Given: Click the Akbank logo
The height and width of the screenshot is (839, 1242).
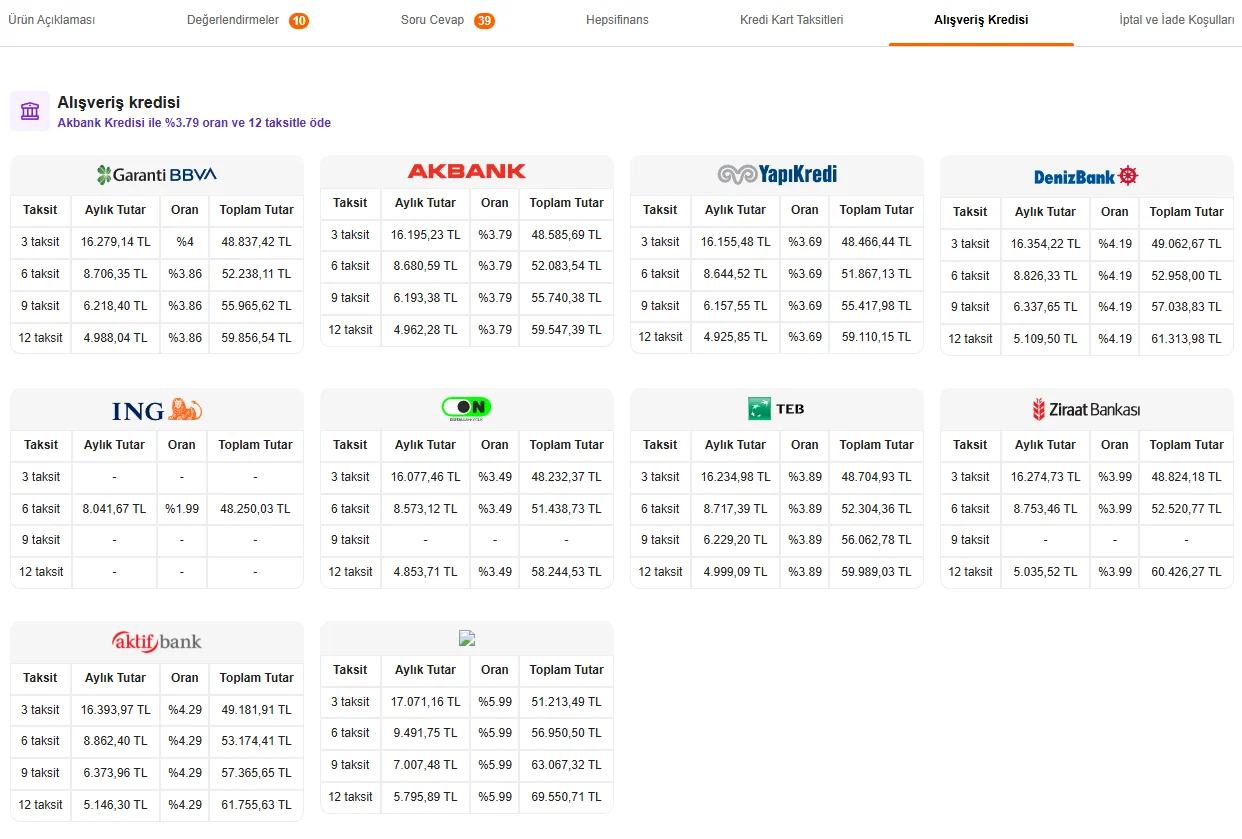Looking at the screenshot, I should point(467,171).
